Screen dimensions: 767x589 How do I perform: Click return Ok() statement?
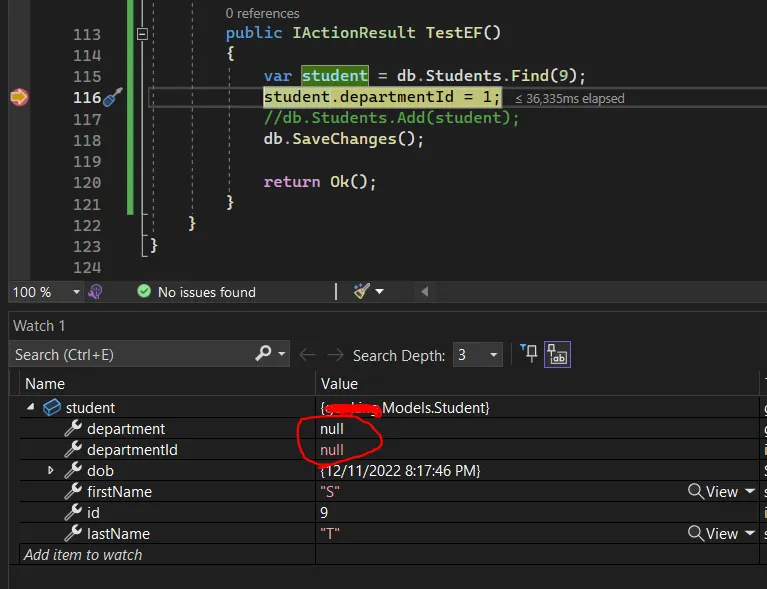click(x=320, y=182)
